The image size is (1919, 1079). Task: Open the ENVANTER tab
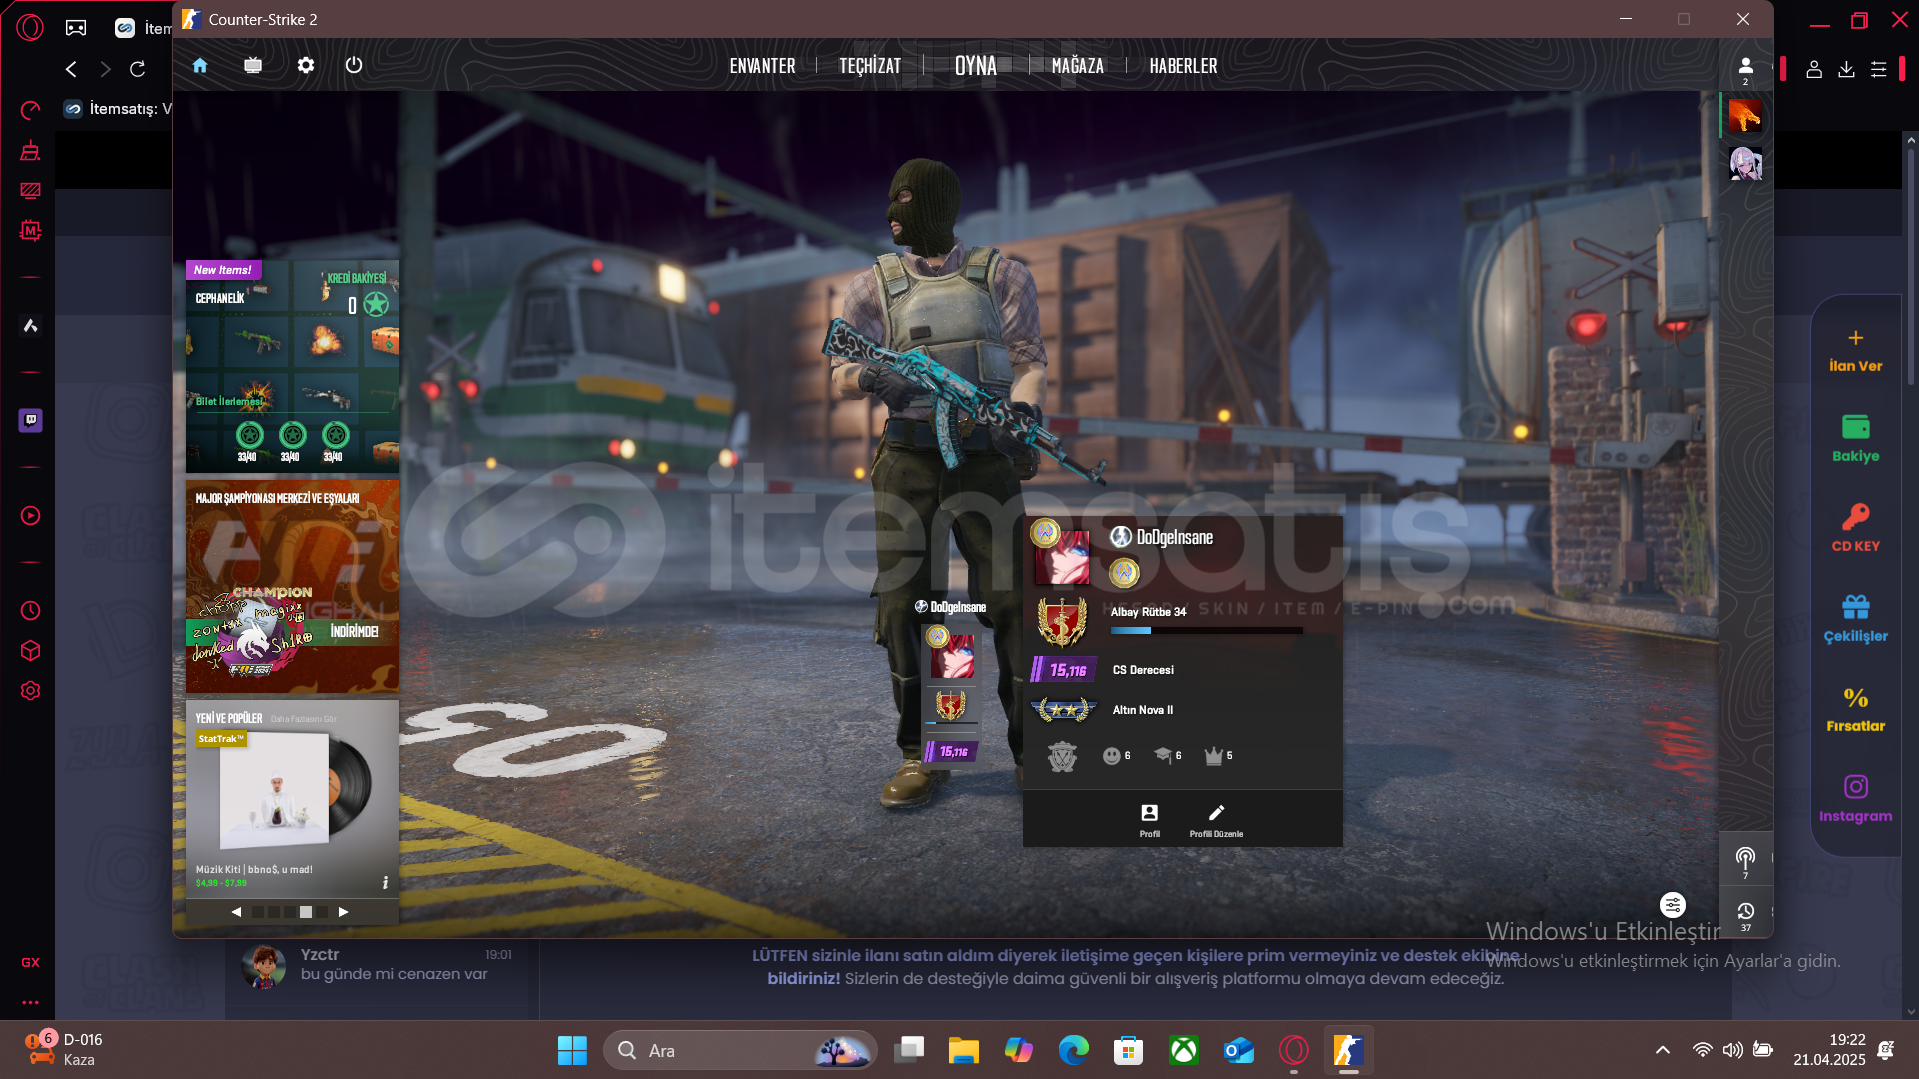click(762, 66)
